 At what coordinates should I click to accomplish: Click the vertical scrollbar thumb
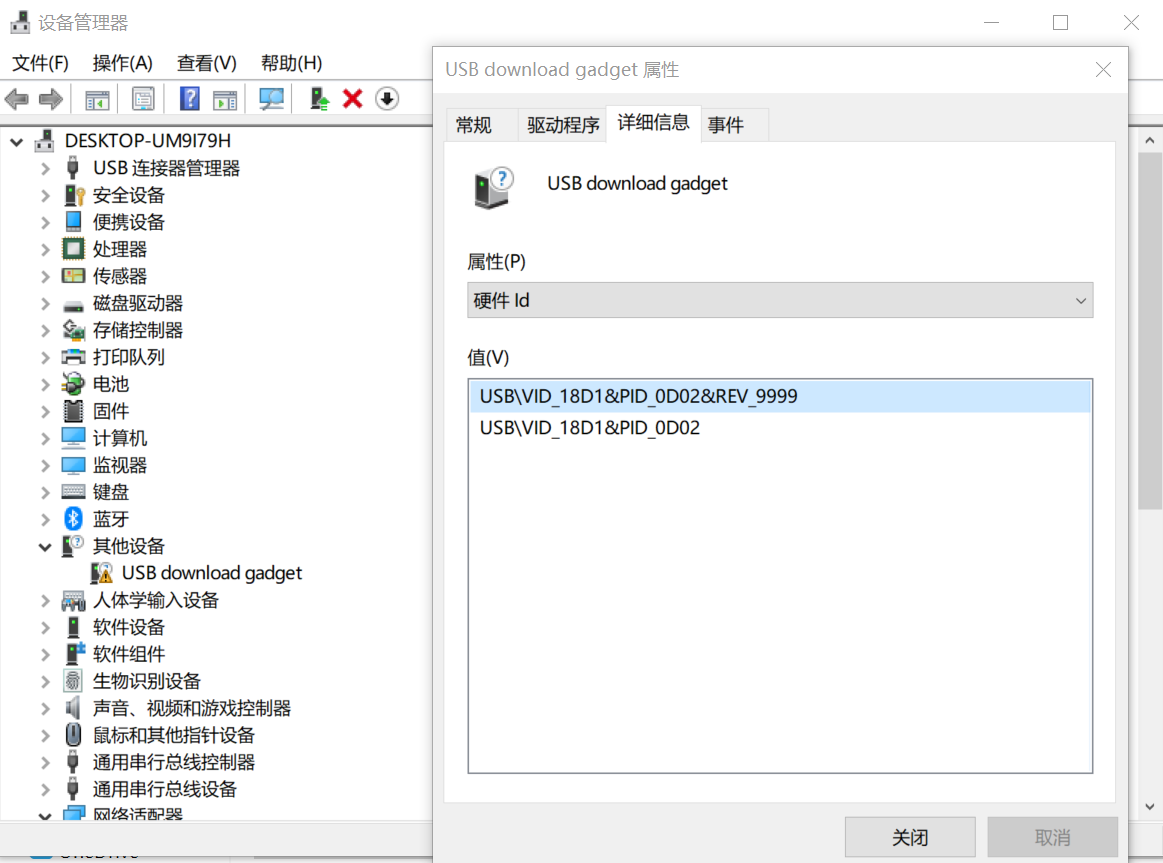pyautogui.click(x=1150, y=331)
